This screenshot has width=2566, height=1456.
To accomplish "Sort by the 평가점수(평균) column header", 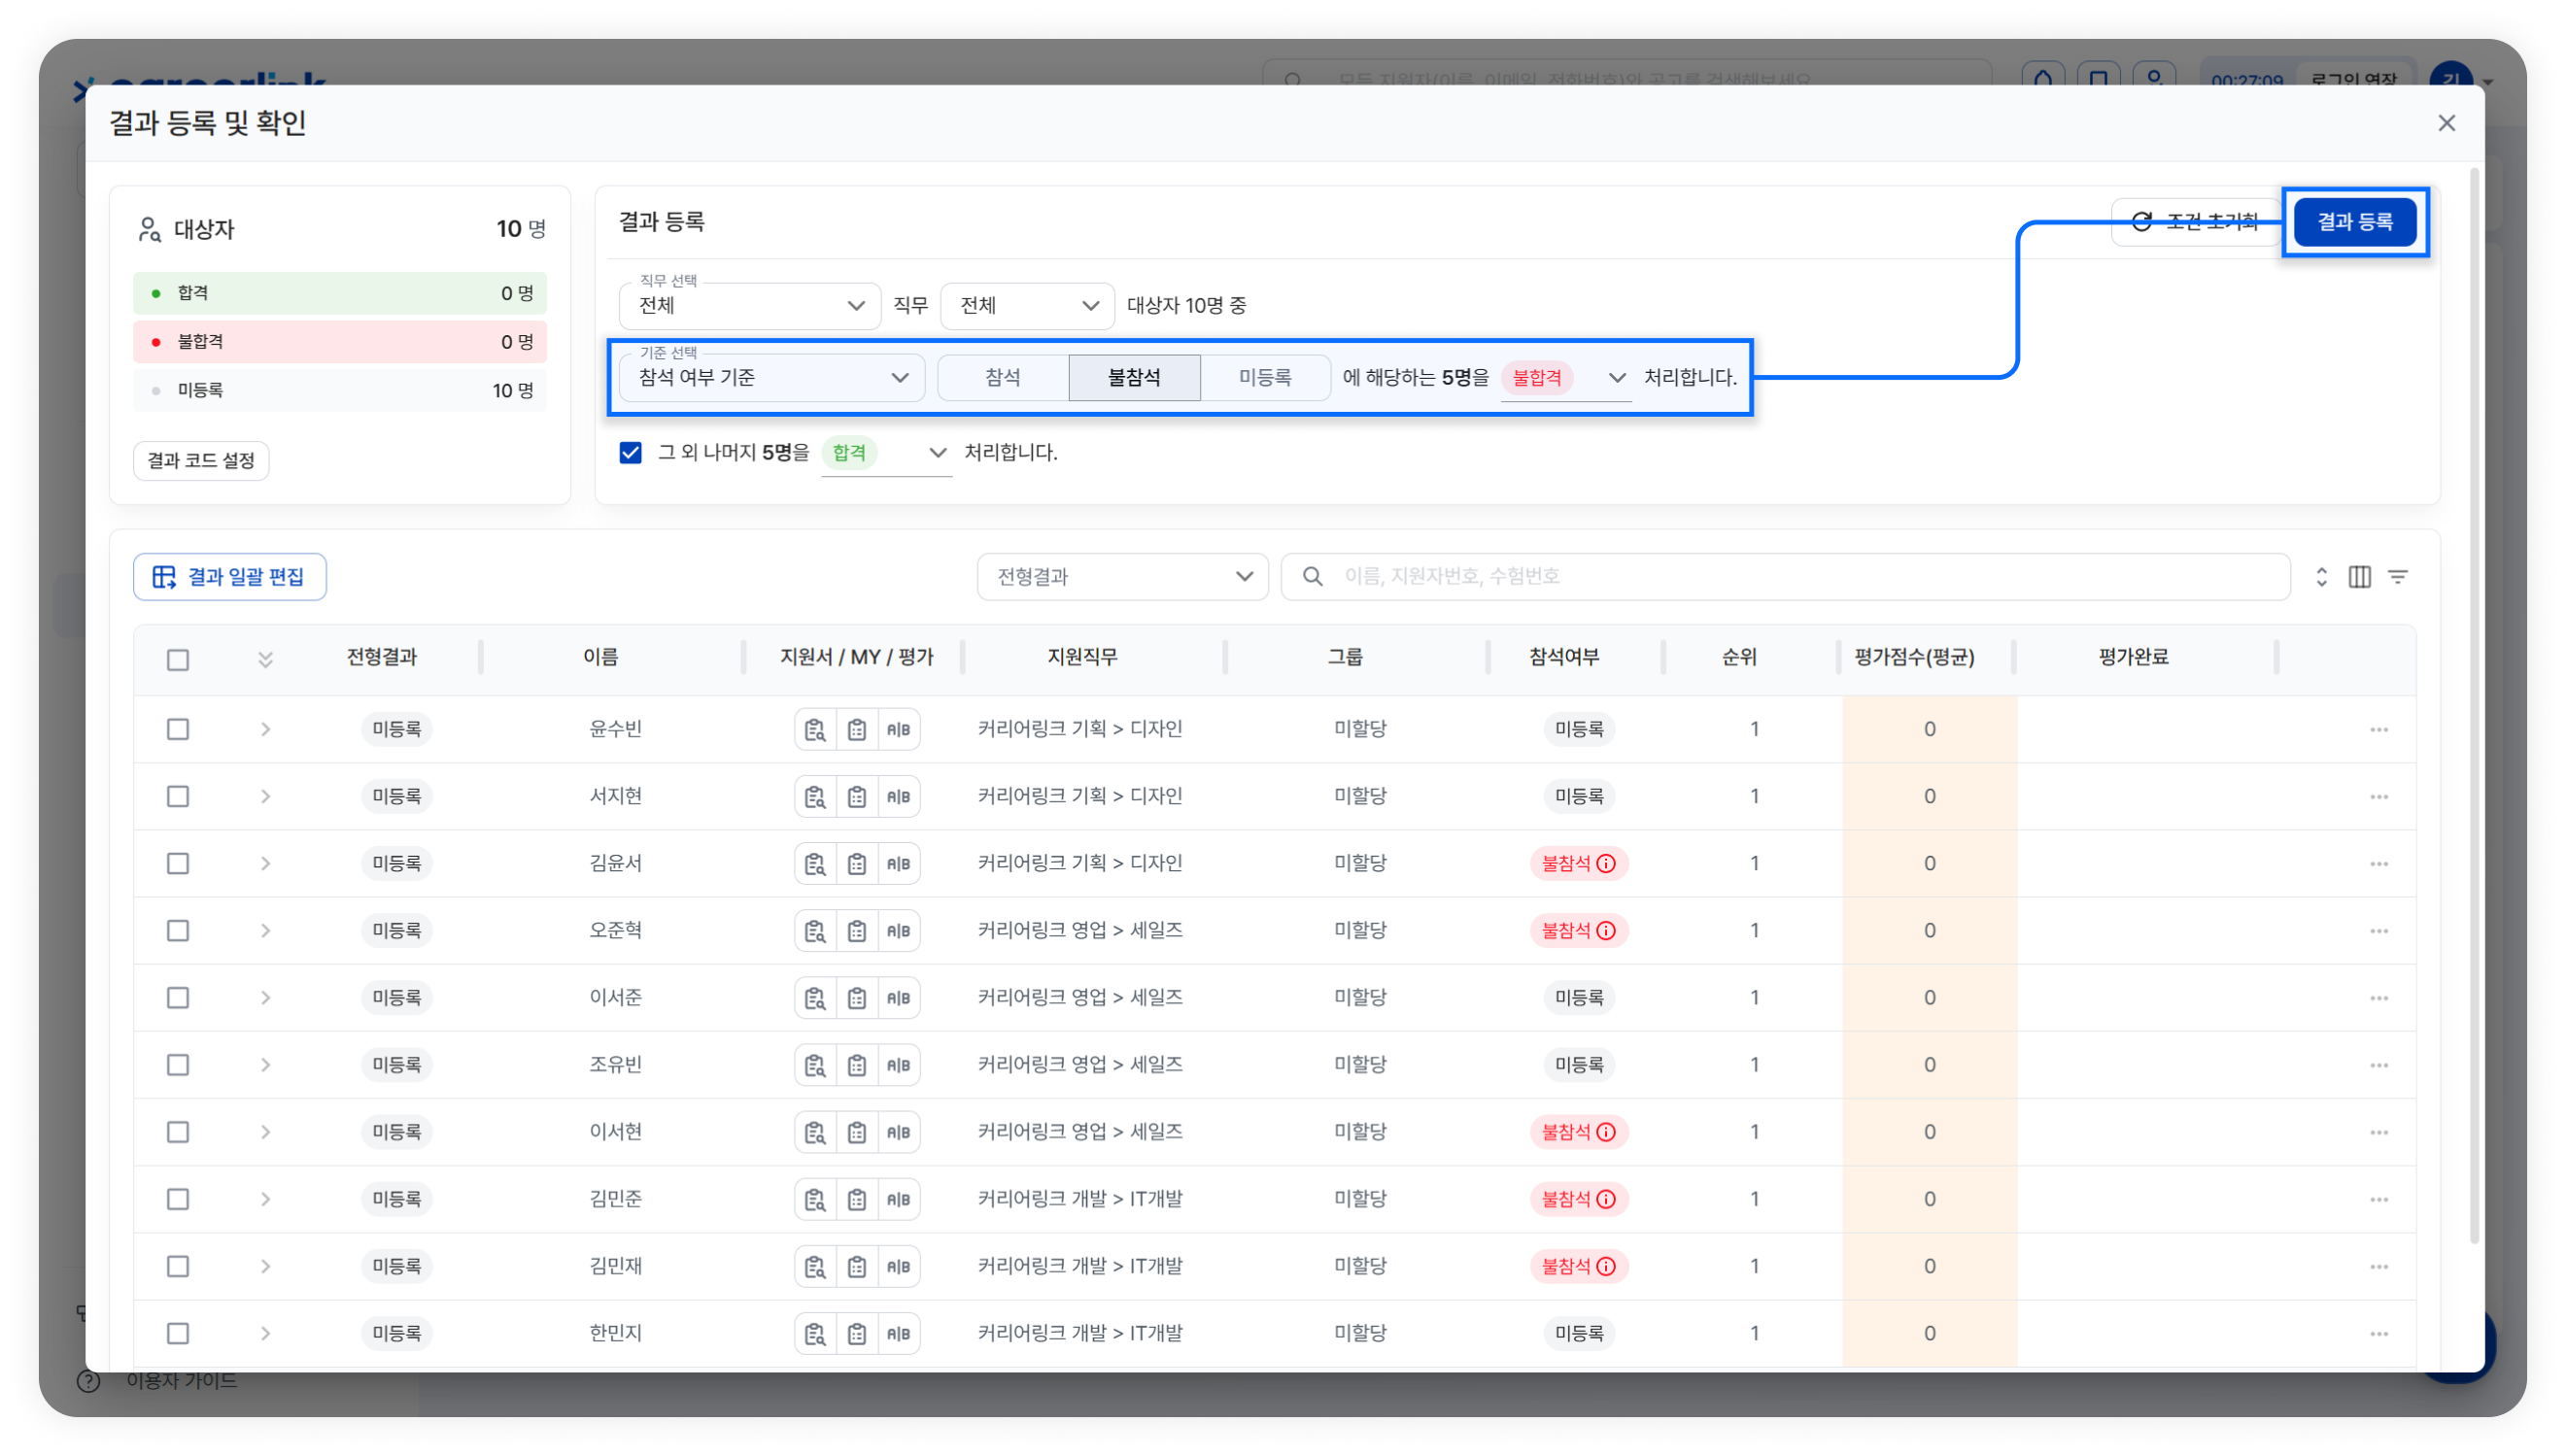I will click(x=1914, y=657).
